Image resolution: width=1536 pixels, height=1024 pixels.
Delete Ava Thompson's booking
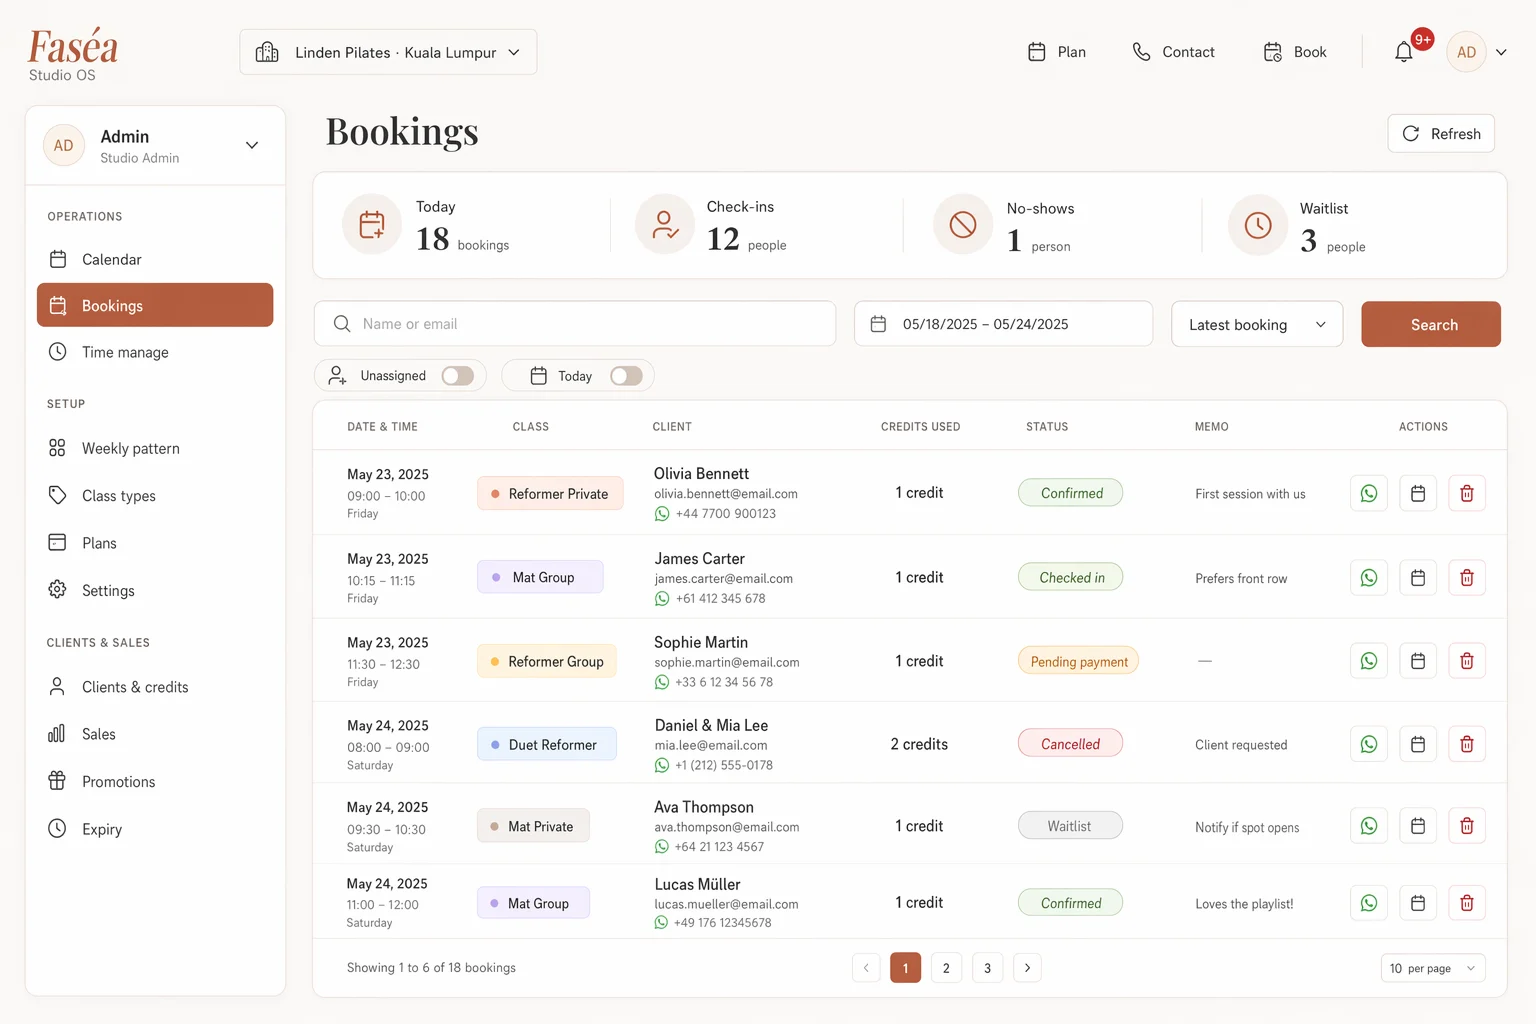[x=1467, y=826]
